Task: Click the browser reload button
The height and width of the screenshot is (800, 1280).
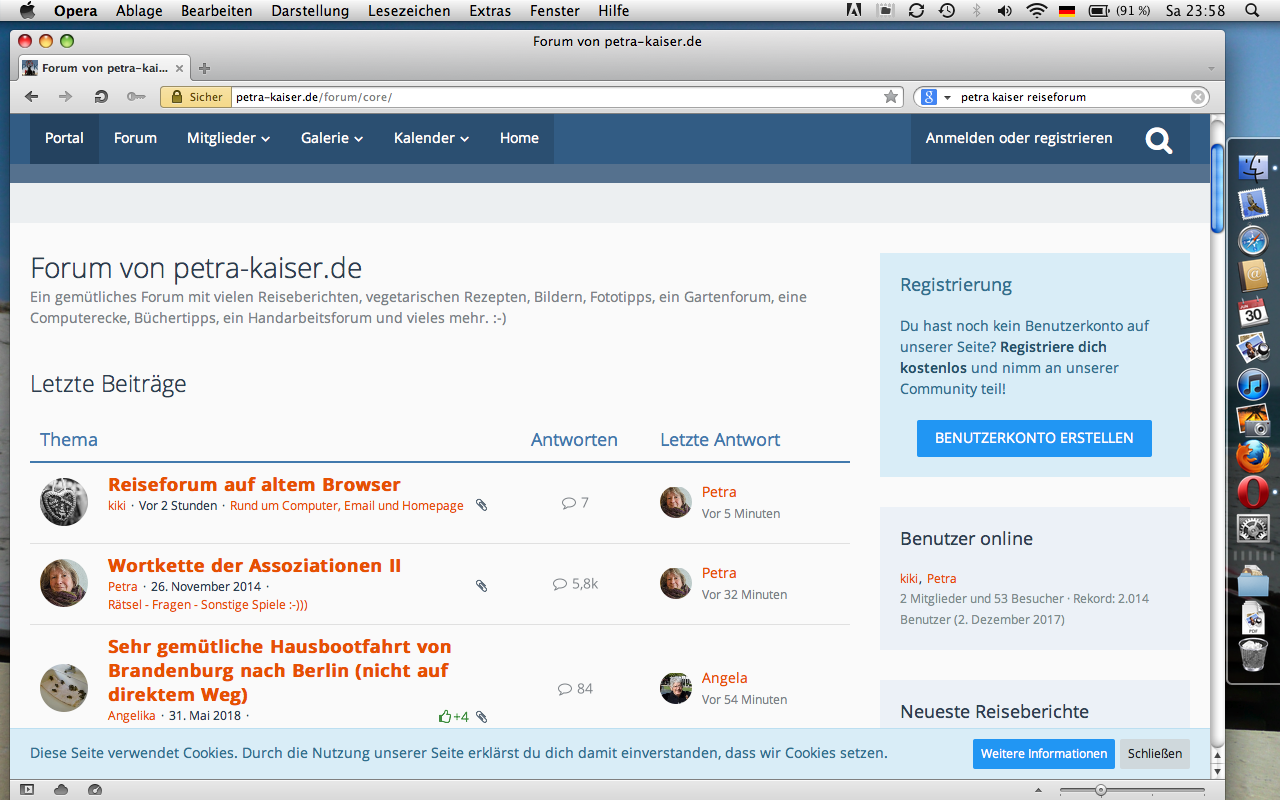Action: tap(100, 97)
